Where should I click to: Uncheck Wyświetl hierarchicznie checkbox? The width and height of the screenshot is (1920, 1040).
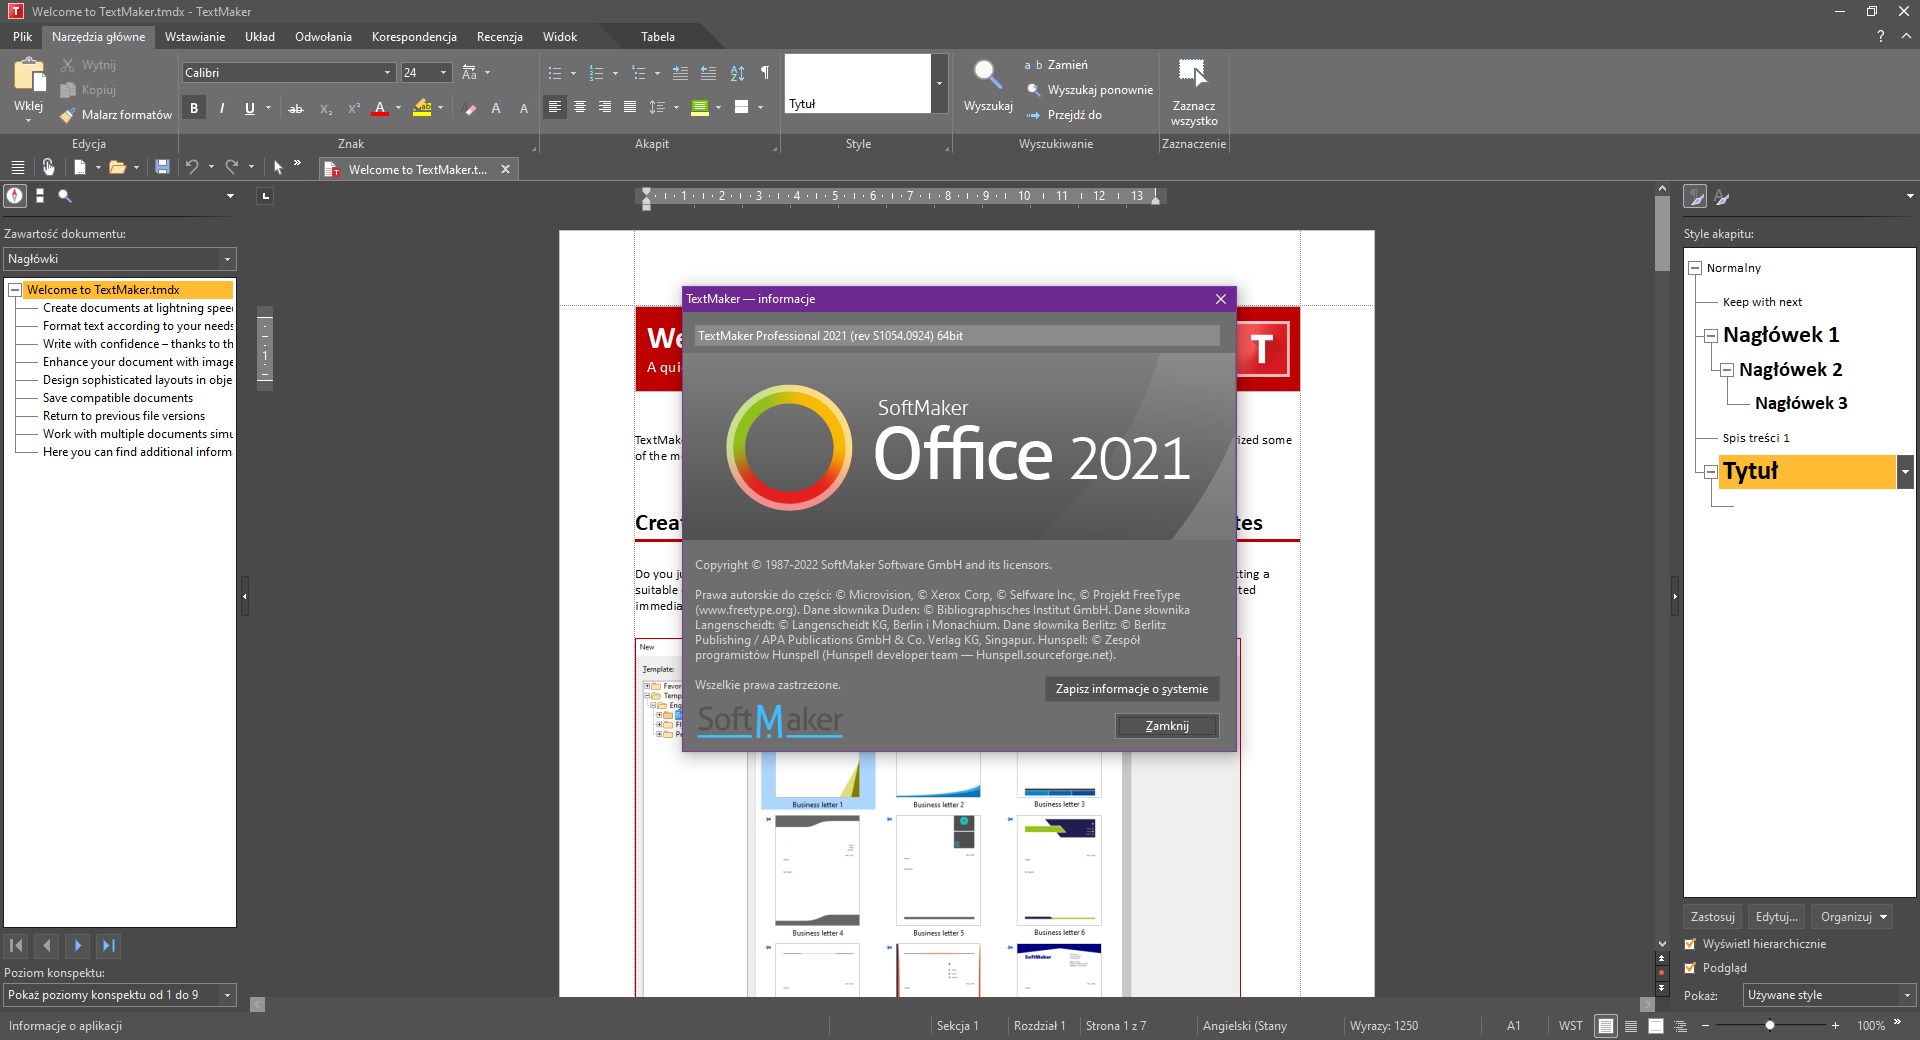click(1691, 944)
